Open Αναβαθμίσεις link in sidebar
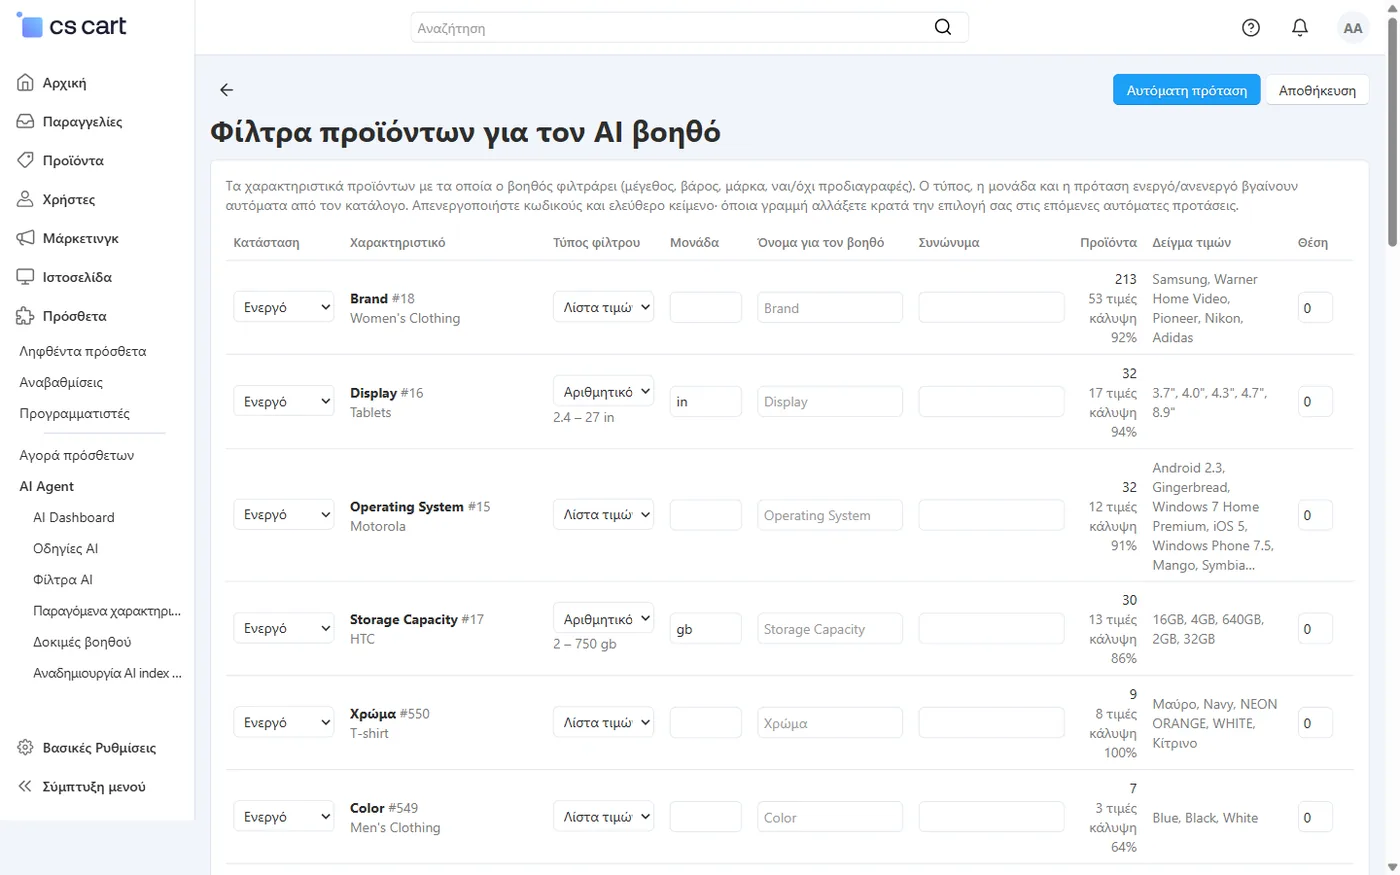Viewport: 1400px width, 875px height. point(61,382)
